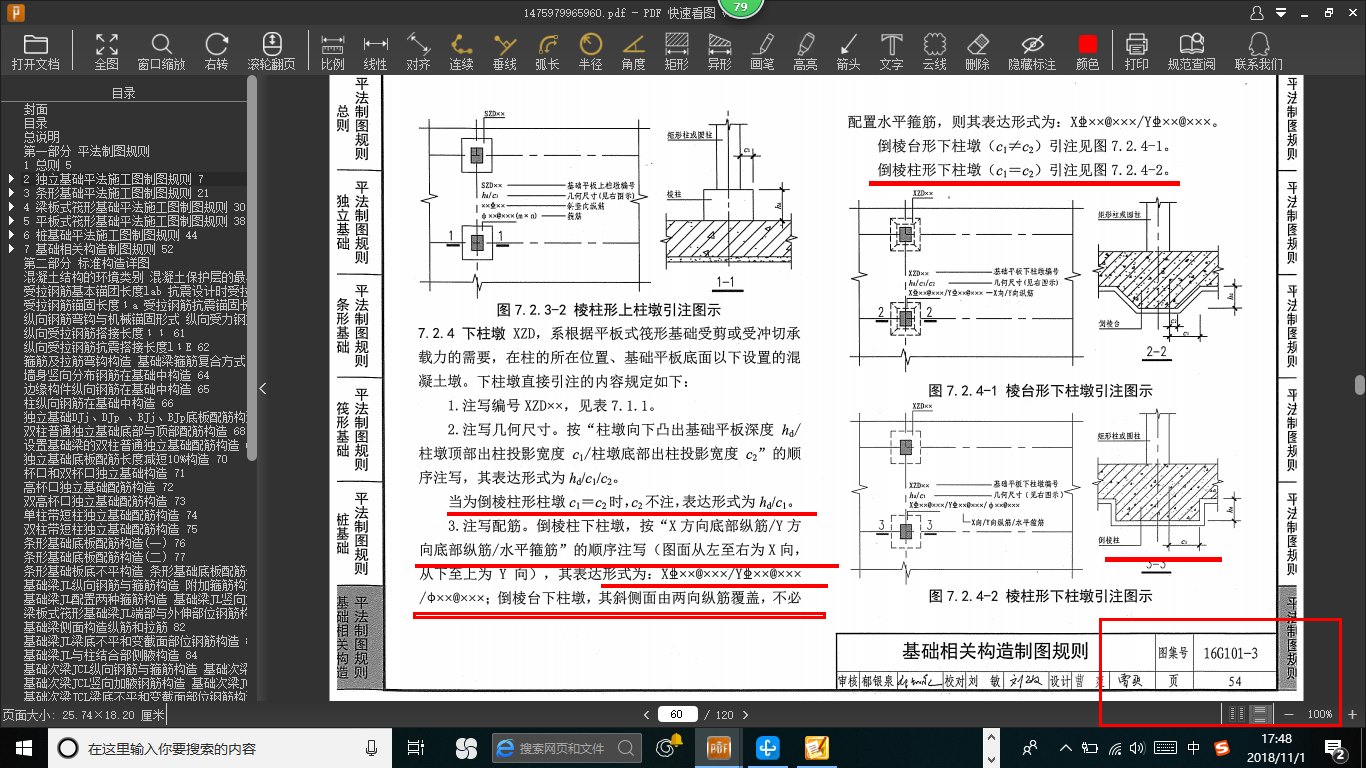This screenshot has width=1366, height=768.
Task: Select the 箭头 arrow annotation tool
Action: coord(848,52)
